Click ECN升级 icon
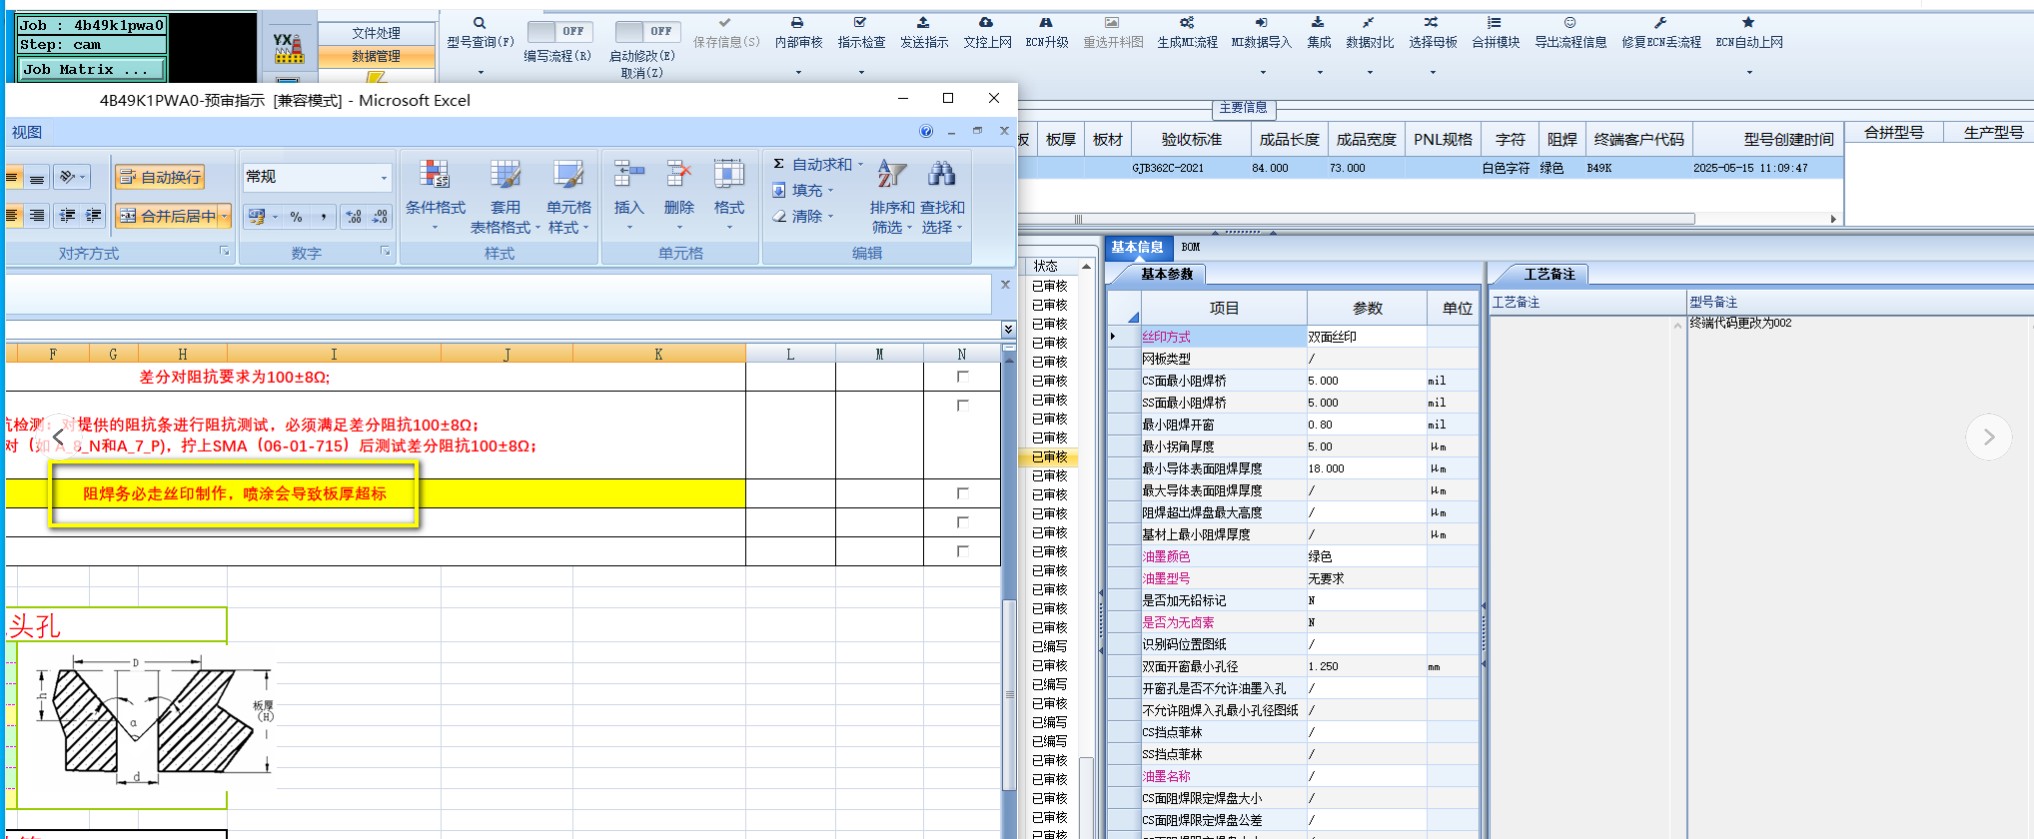This screenshot has height=839, width=2034. 1046,22
